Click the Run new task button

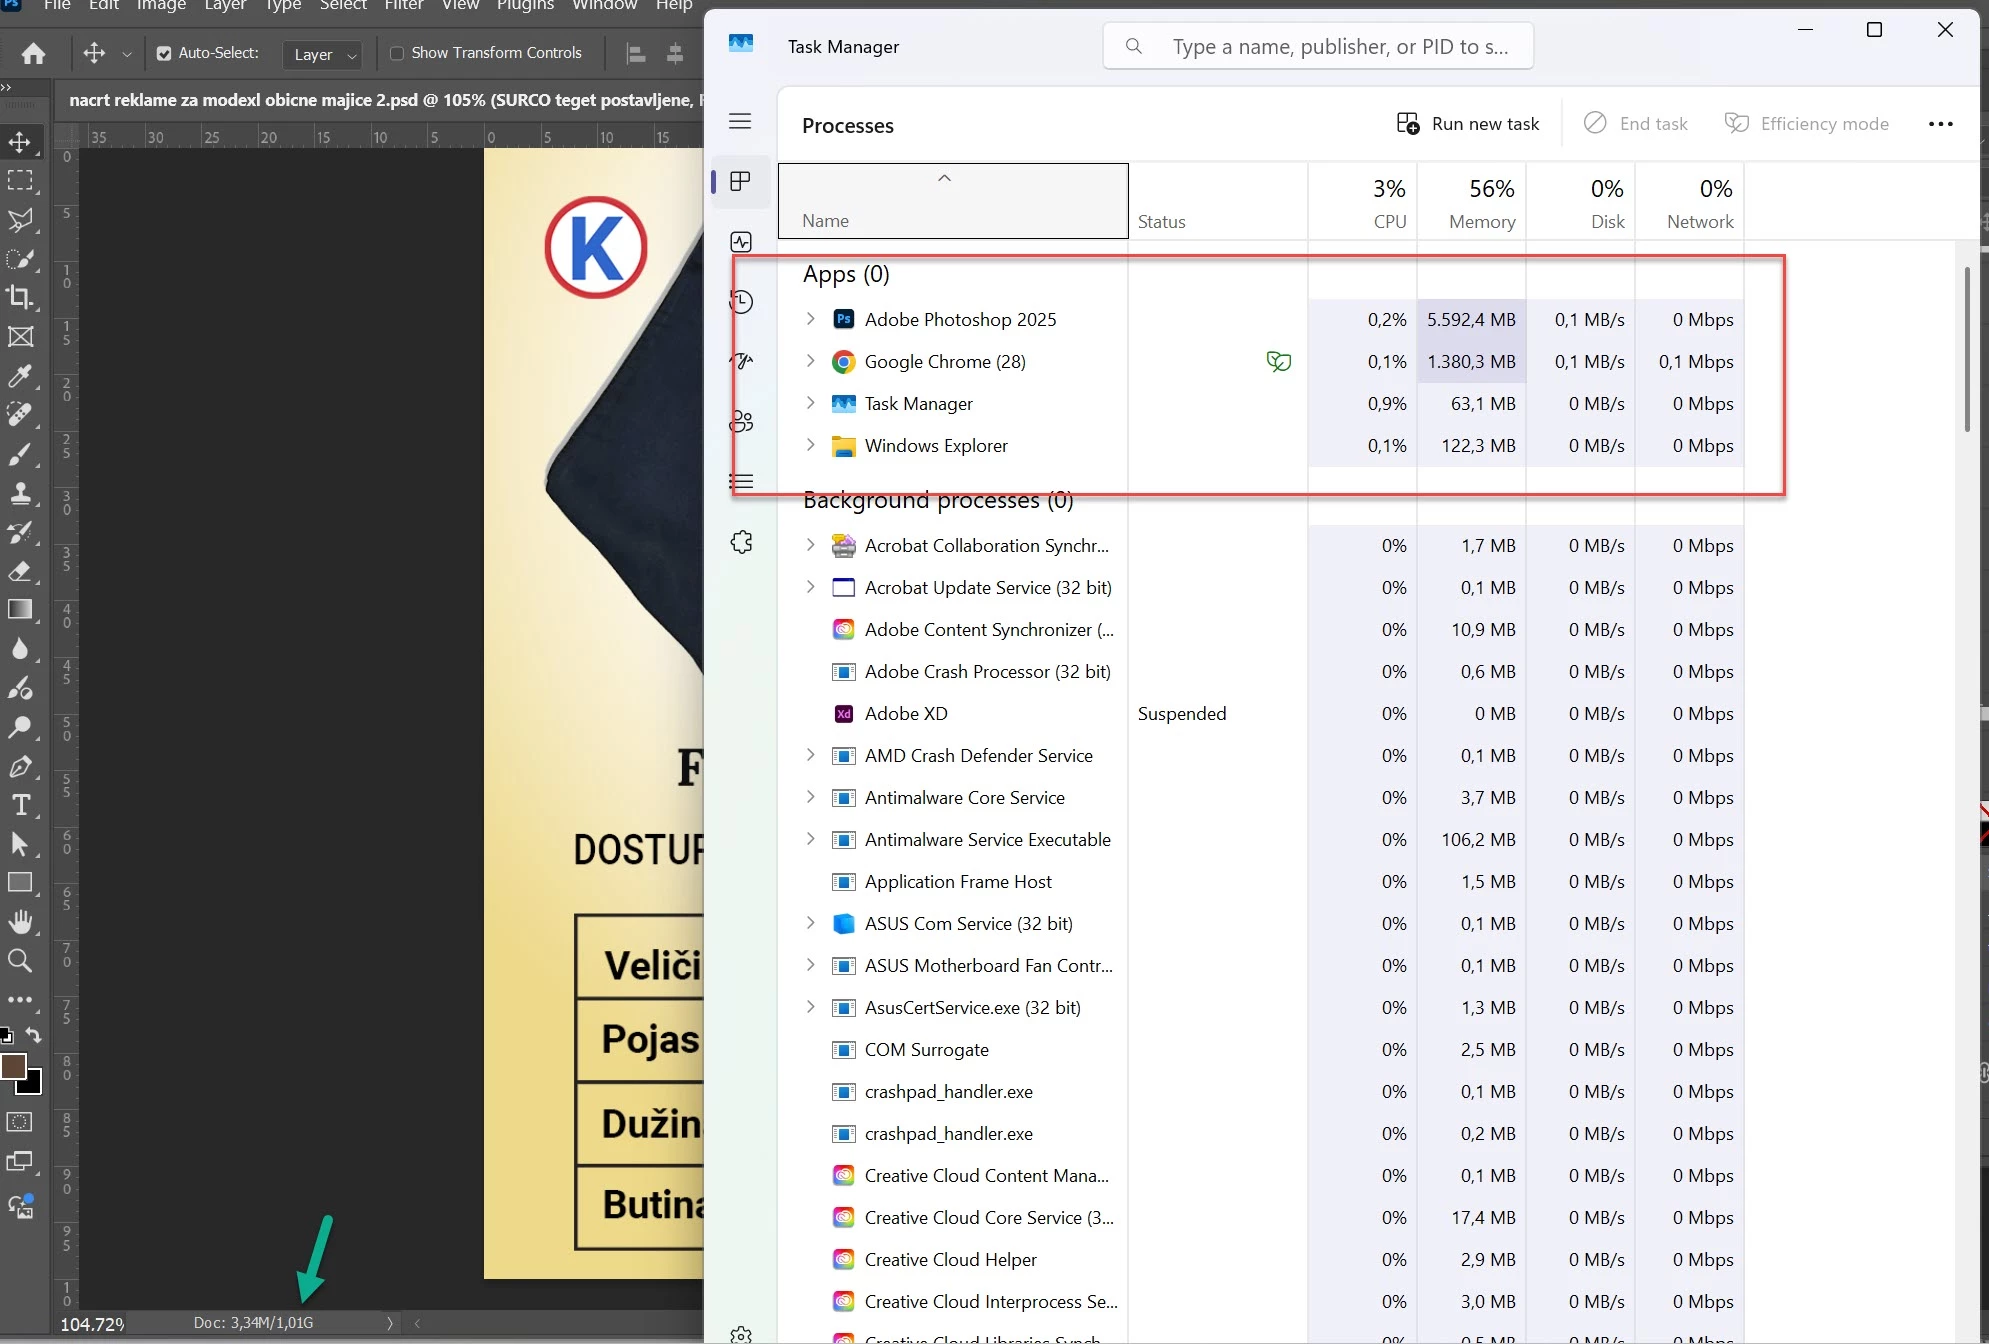click(1468, 124)
